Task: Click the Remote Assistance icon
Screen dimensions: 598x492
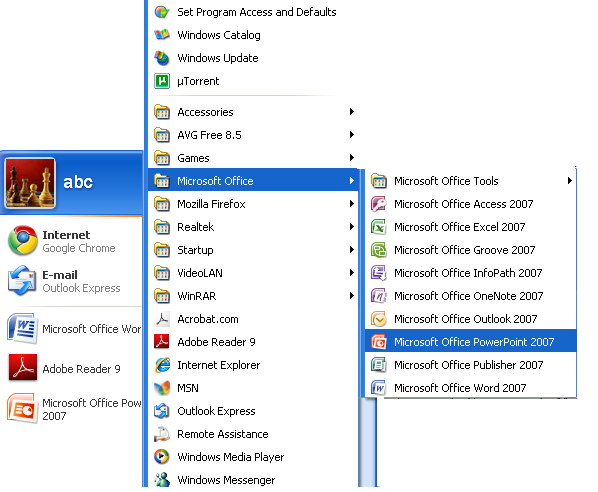Action: 162,434
